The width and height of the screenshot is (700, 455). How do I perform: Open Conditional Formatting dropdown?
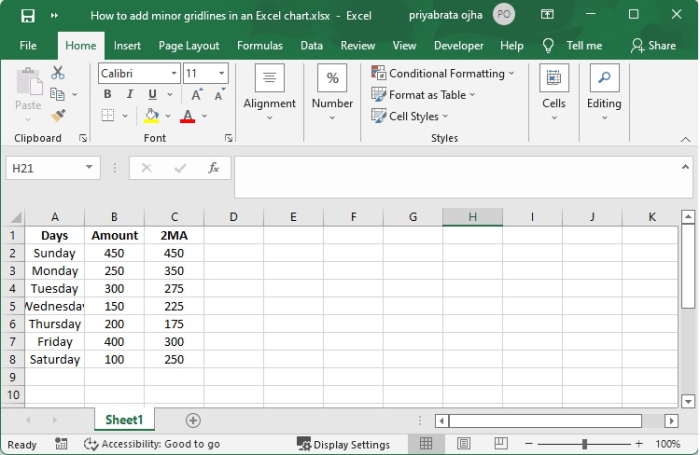(443, 73)
